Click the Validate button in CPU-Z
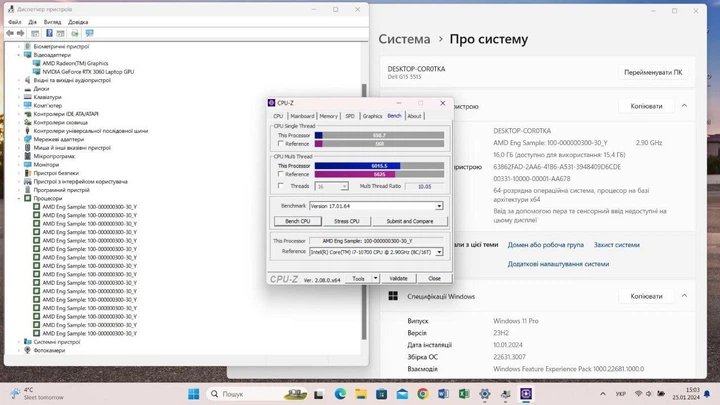Screen dimensions: 720x405 coord(398,278)
